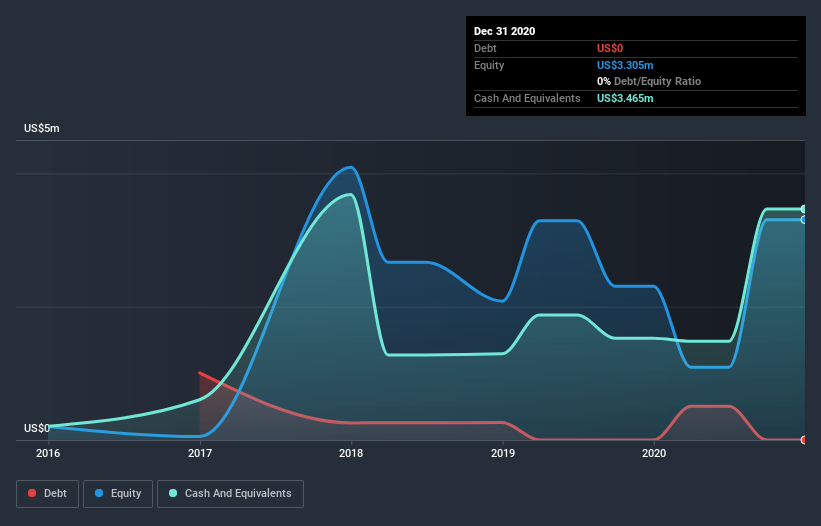
Task: Click the 2018 x-axis label
Action: 351,453
